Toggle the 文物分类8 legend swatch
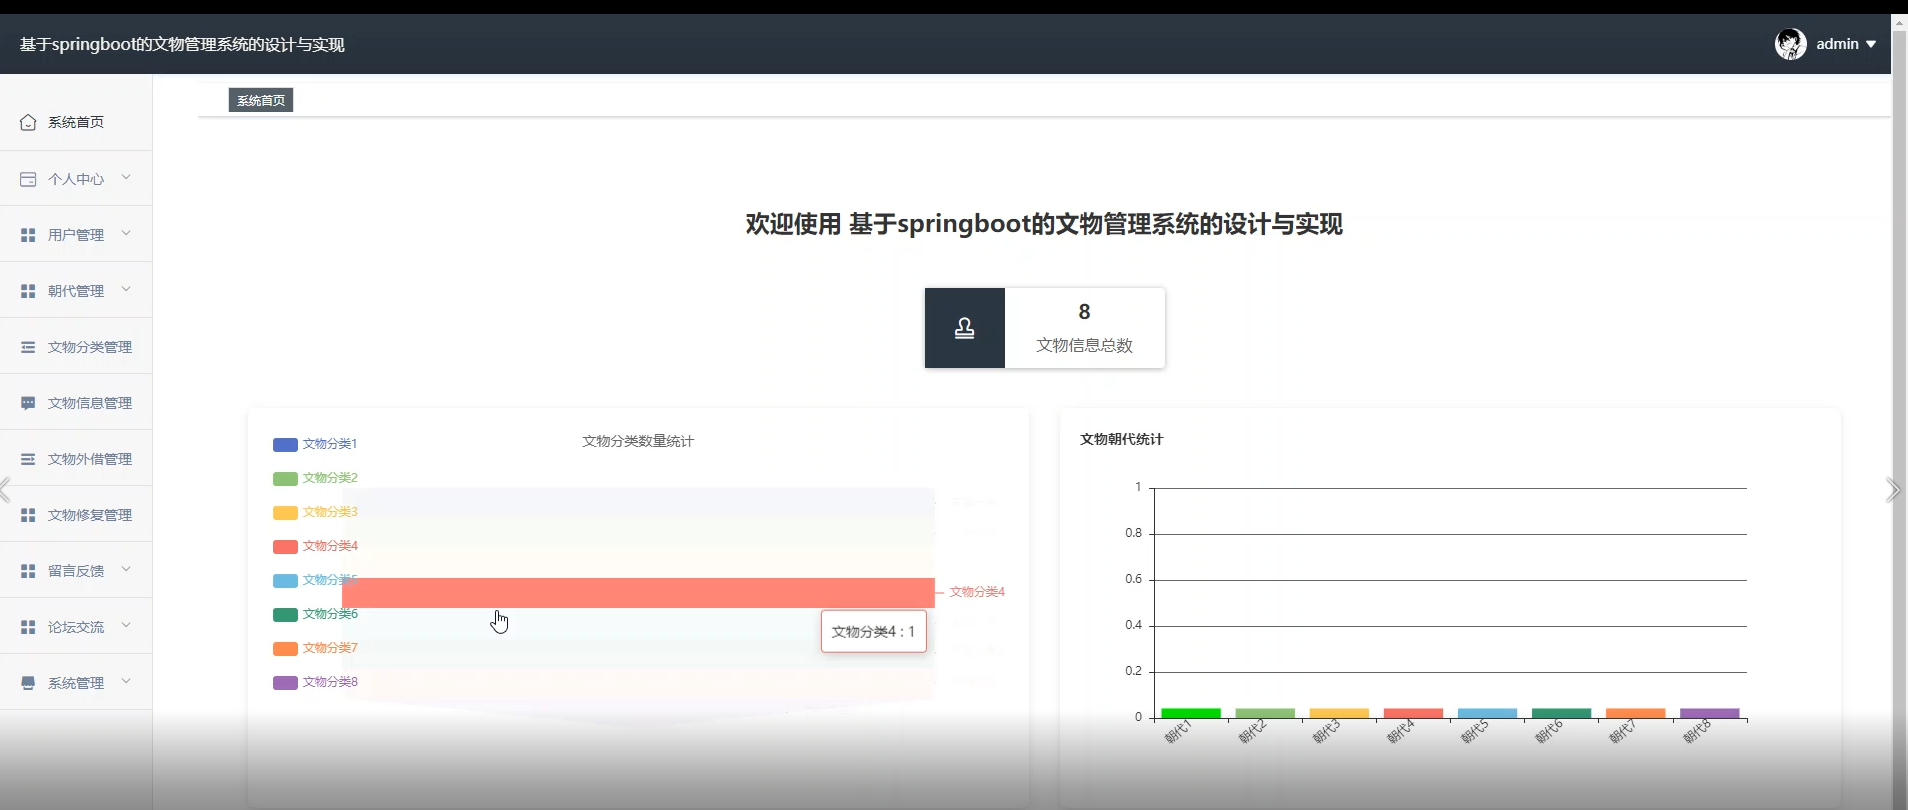The height and width of the screenshot is (810, 1908). point(285,682)
